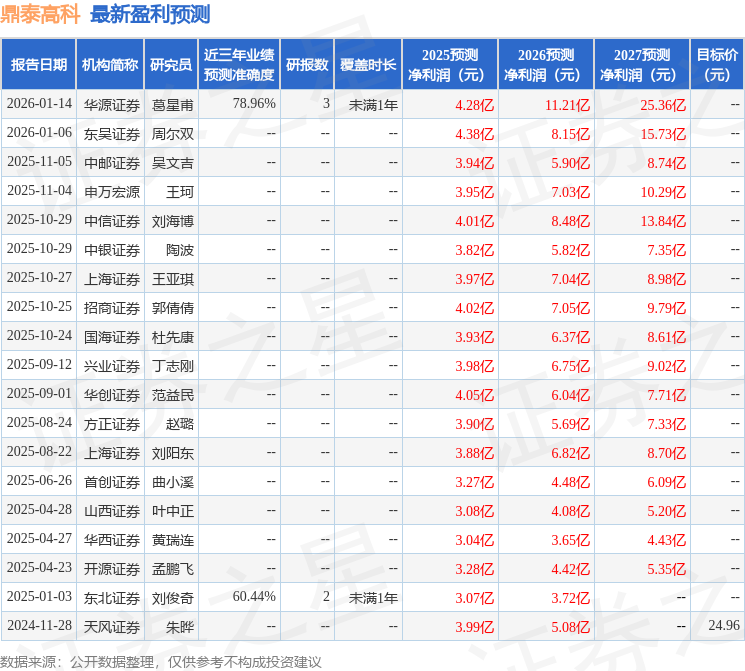Select 国海证券 institution cell
Screen dimensions: 745x671
(112, 337)
